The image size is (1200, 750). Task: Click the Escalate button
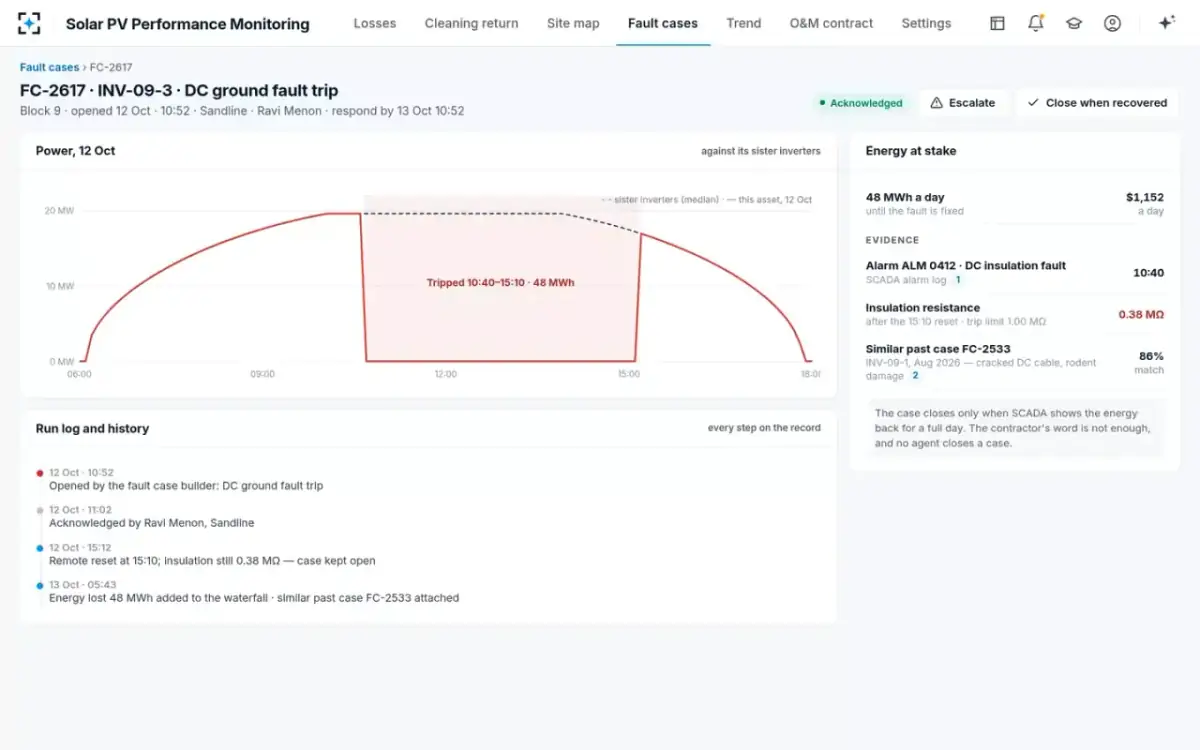pos(962,103)
